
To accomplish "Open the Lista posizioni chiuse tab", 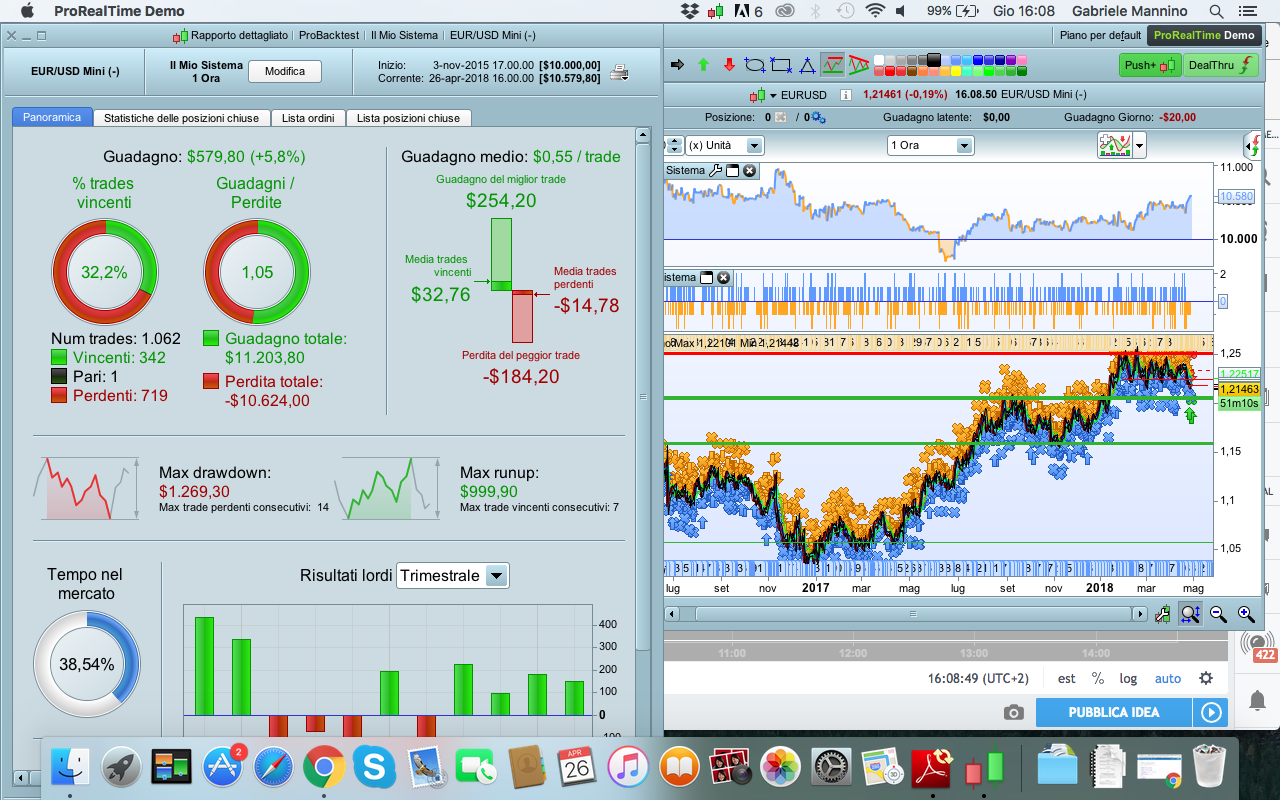I will (x=409, y=118).
